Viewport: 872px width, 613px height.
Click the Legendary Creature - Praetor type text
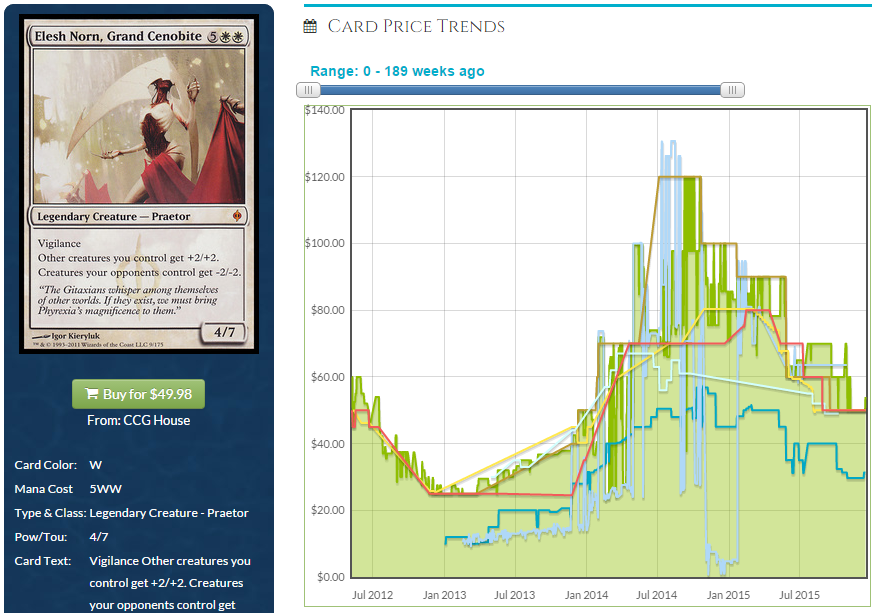[169, 513]
